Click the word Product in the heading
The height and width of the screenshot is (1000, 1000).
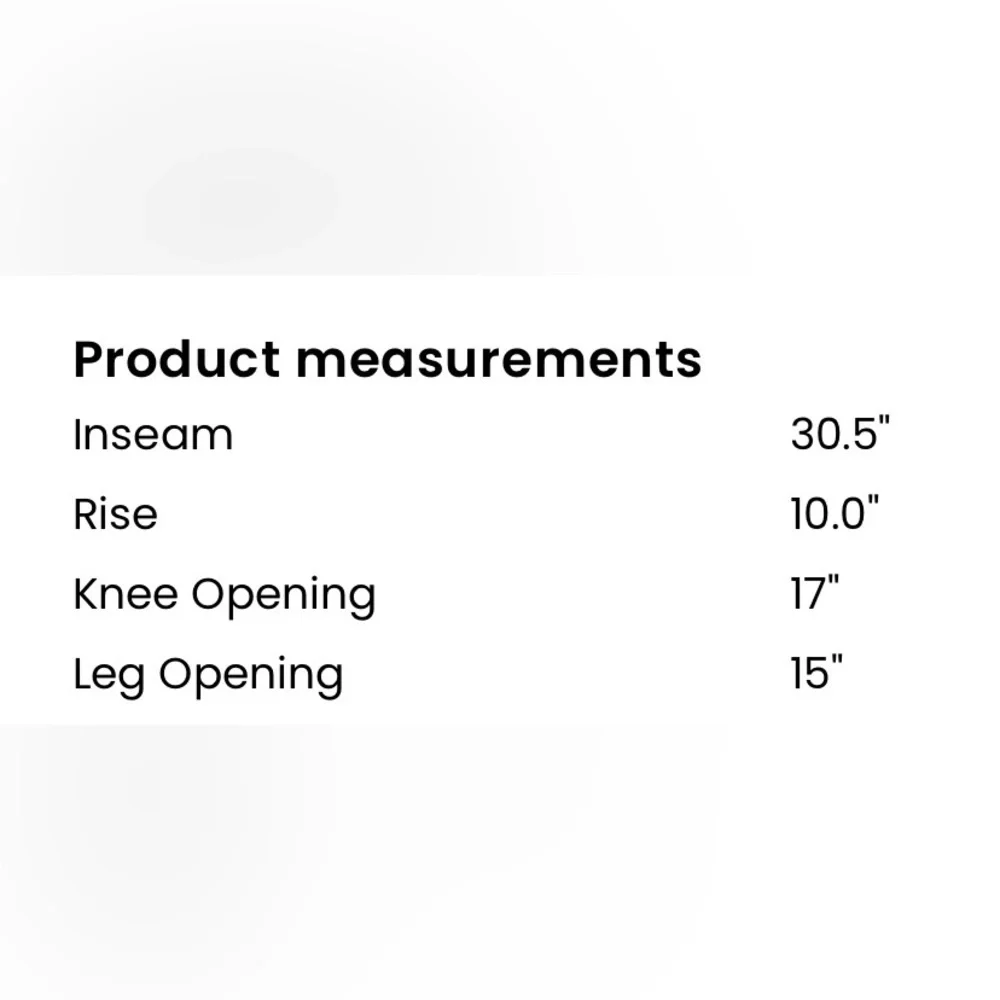[x=177, y=360]
